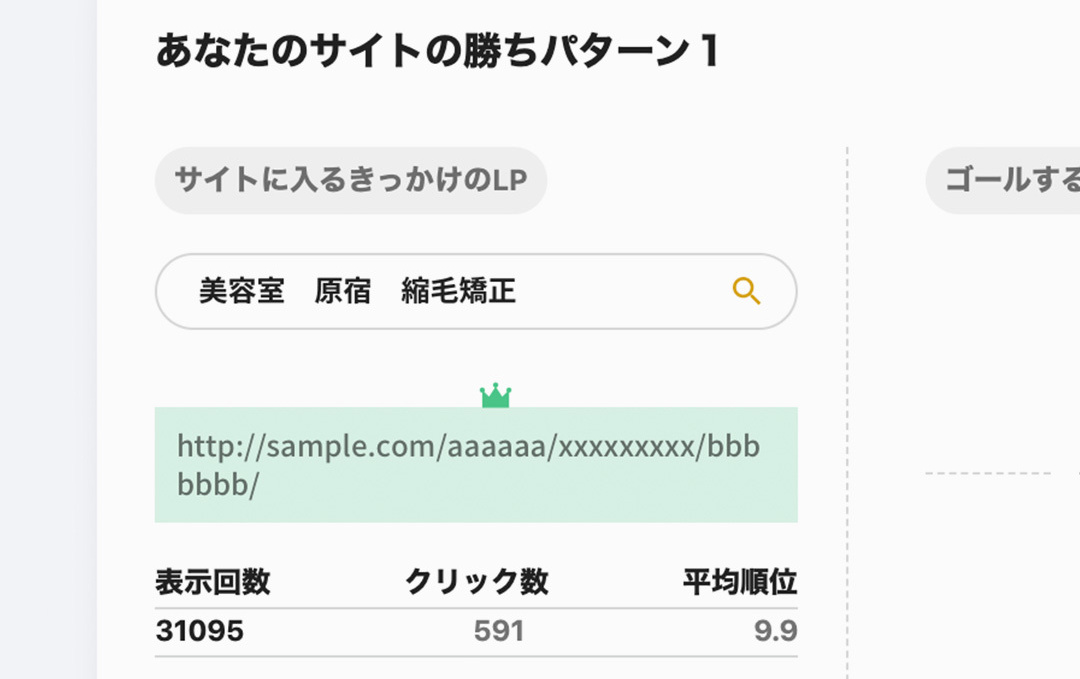This screenshot has height=679, width=1080.
Task: Click the あなたのサイトの勝ちパターン１ heading
Action: coord(437,52)
